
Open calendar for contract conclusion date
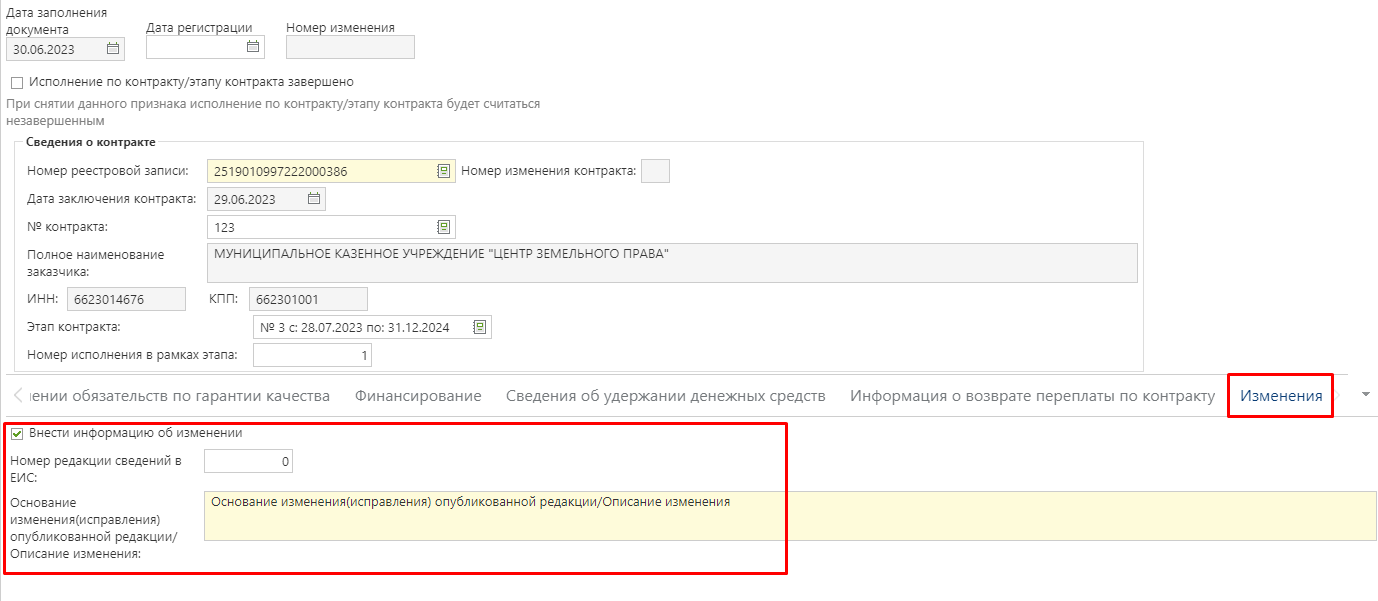314,199
